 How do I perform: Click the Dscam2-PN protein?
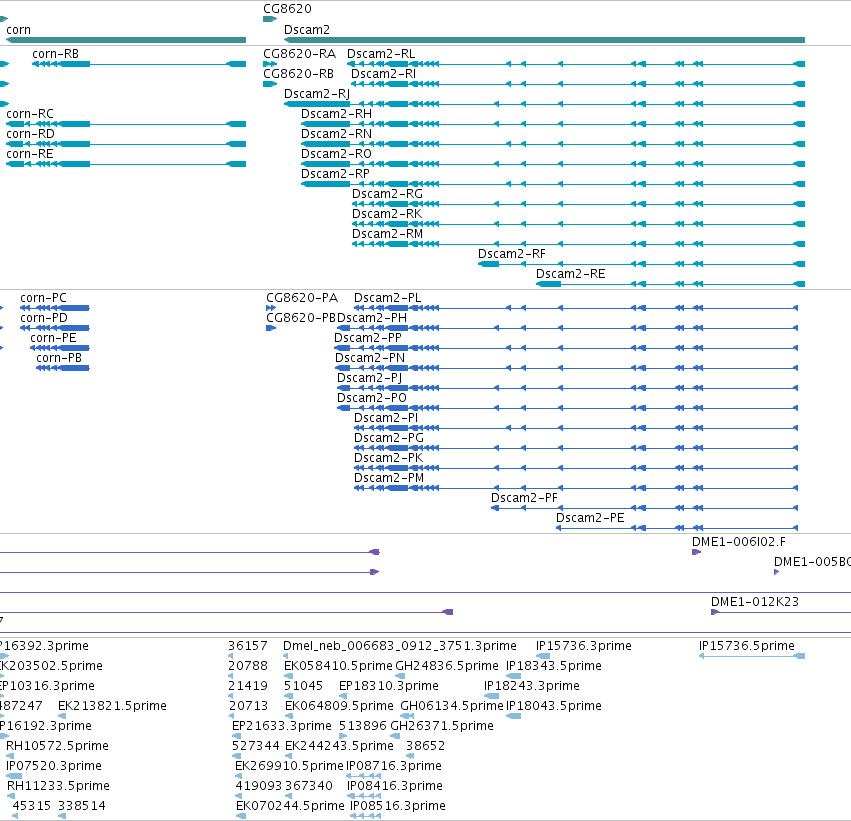point(567,368)
